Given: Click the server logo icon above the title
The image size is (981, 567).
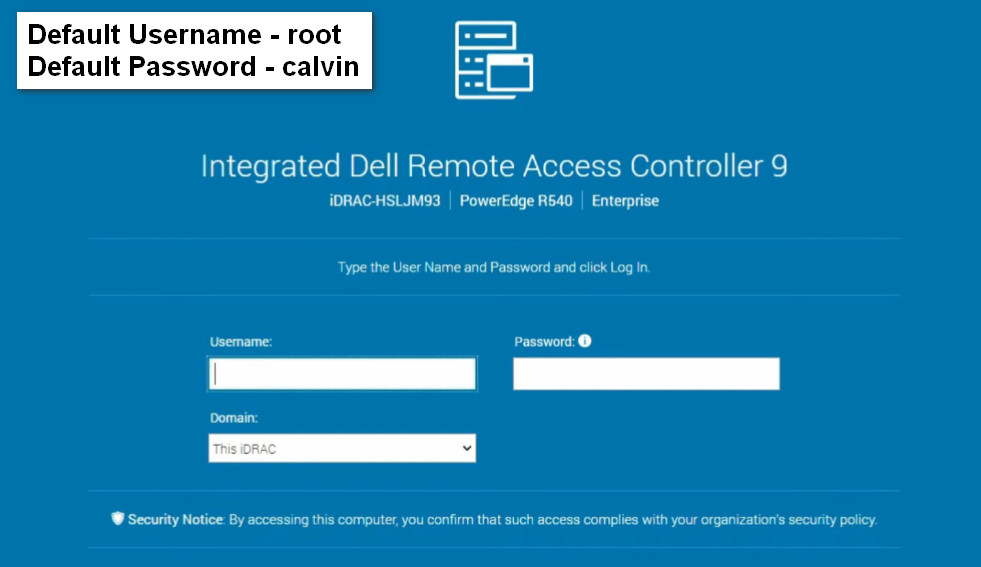Looking at the screenshot, I should [x=494, y=61].
